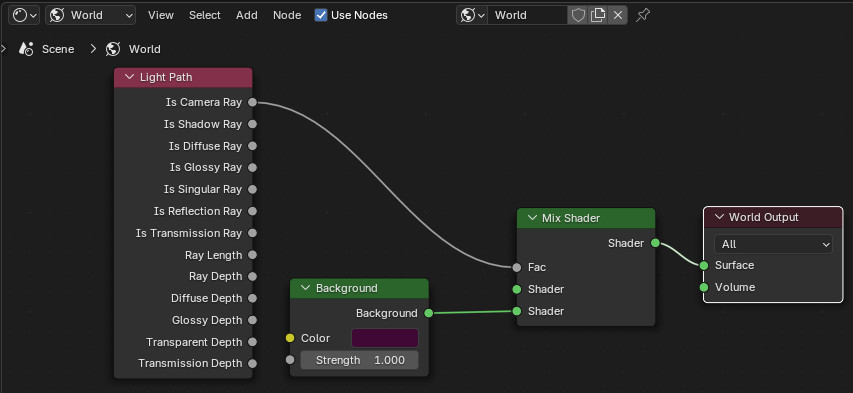Click the Diffuse Depth output socket
Viewport: 853px width, 393px height.
pyautogui.click(x=252, y=298)
